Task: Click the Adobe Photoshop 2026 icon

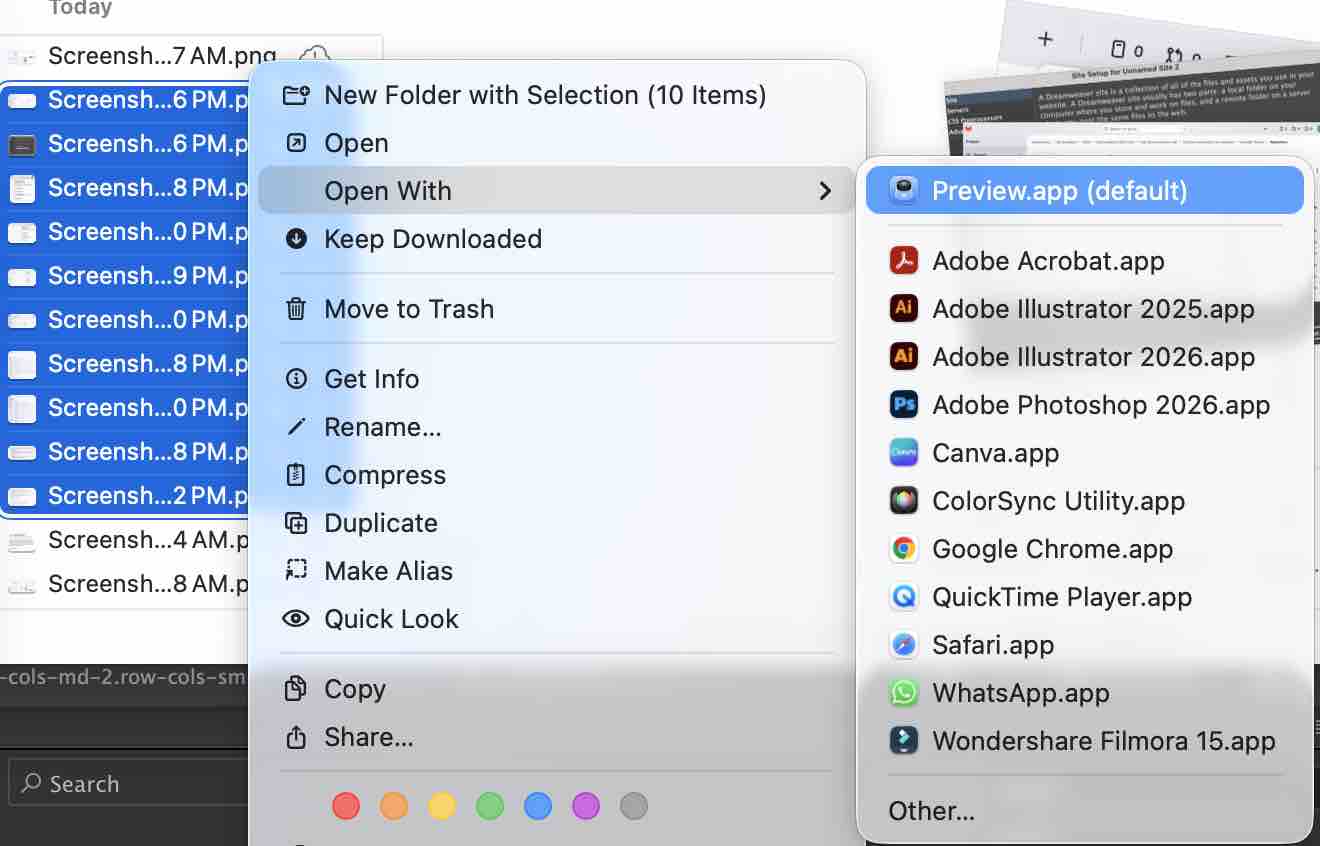Action: click(x=904, y=405)
